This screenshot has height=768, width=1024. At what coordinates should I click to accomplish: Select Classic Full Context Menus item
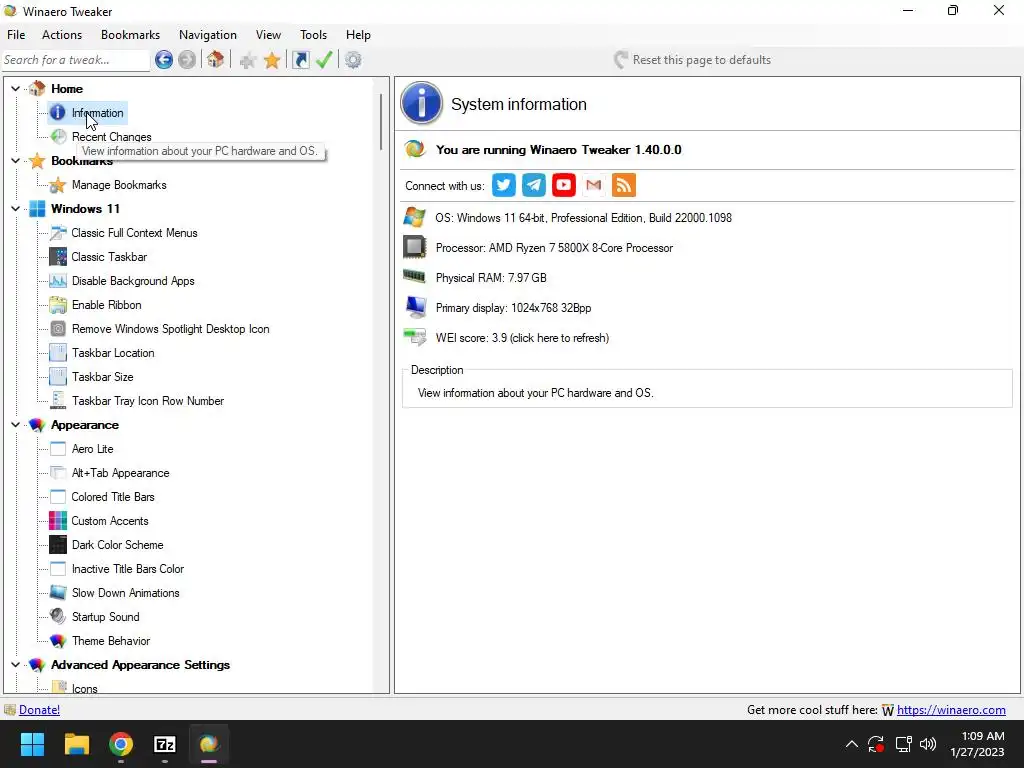coord(135,233)
